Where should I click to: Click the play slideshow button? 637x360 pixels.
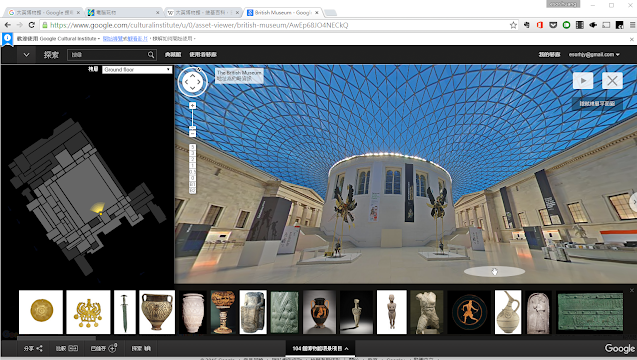click(x=583, y=80)
